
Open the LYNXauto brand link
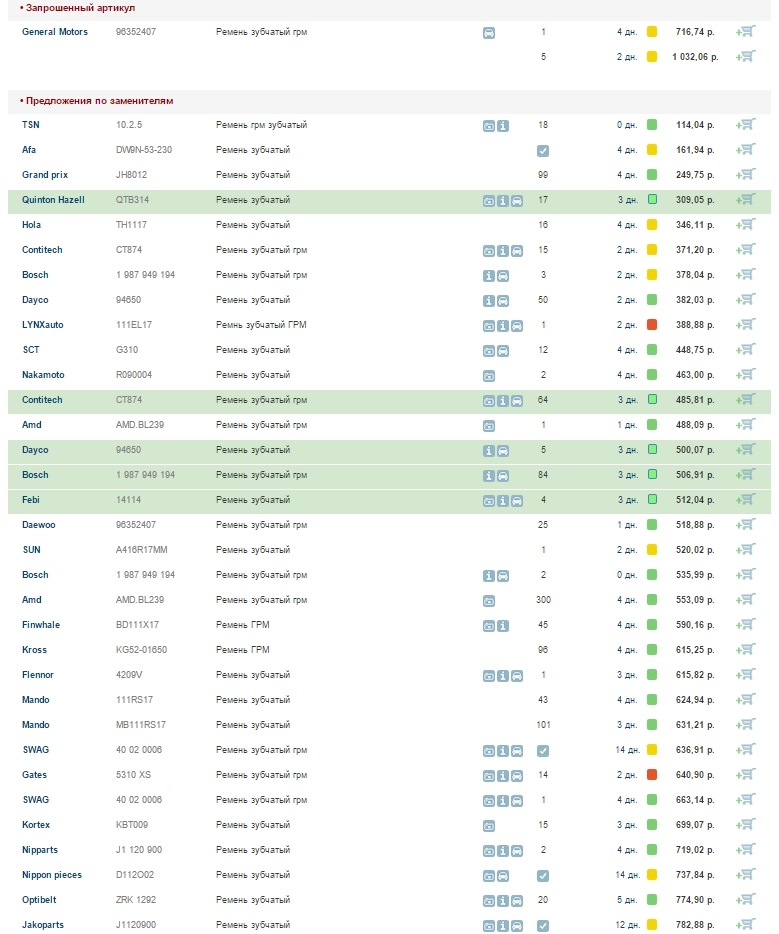(42, 325)
